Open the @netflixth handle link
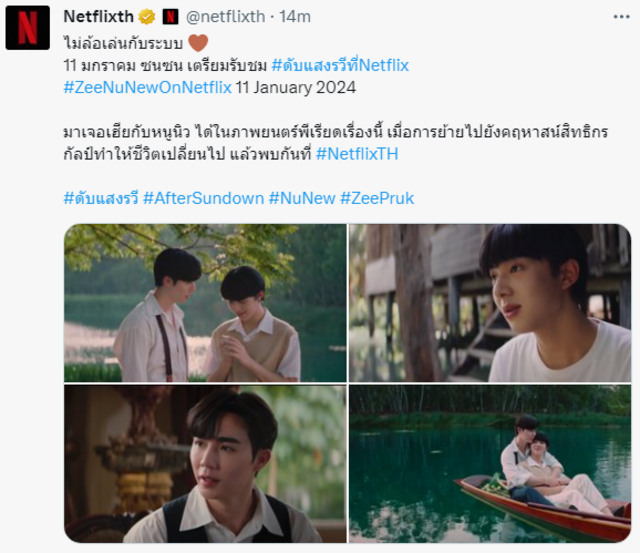 pyautogui.click(x=225, y=17)
